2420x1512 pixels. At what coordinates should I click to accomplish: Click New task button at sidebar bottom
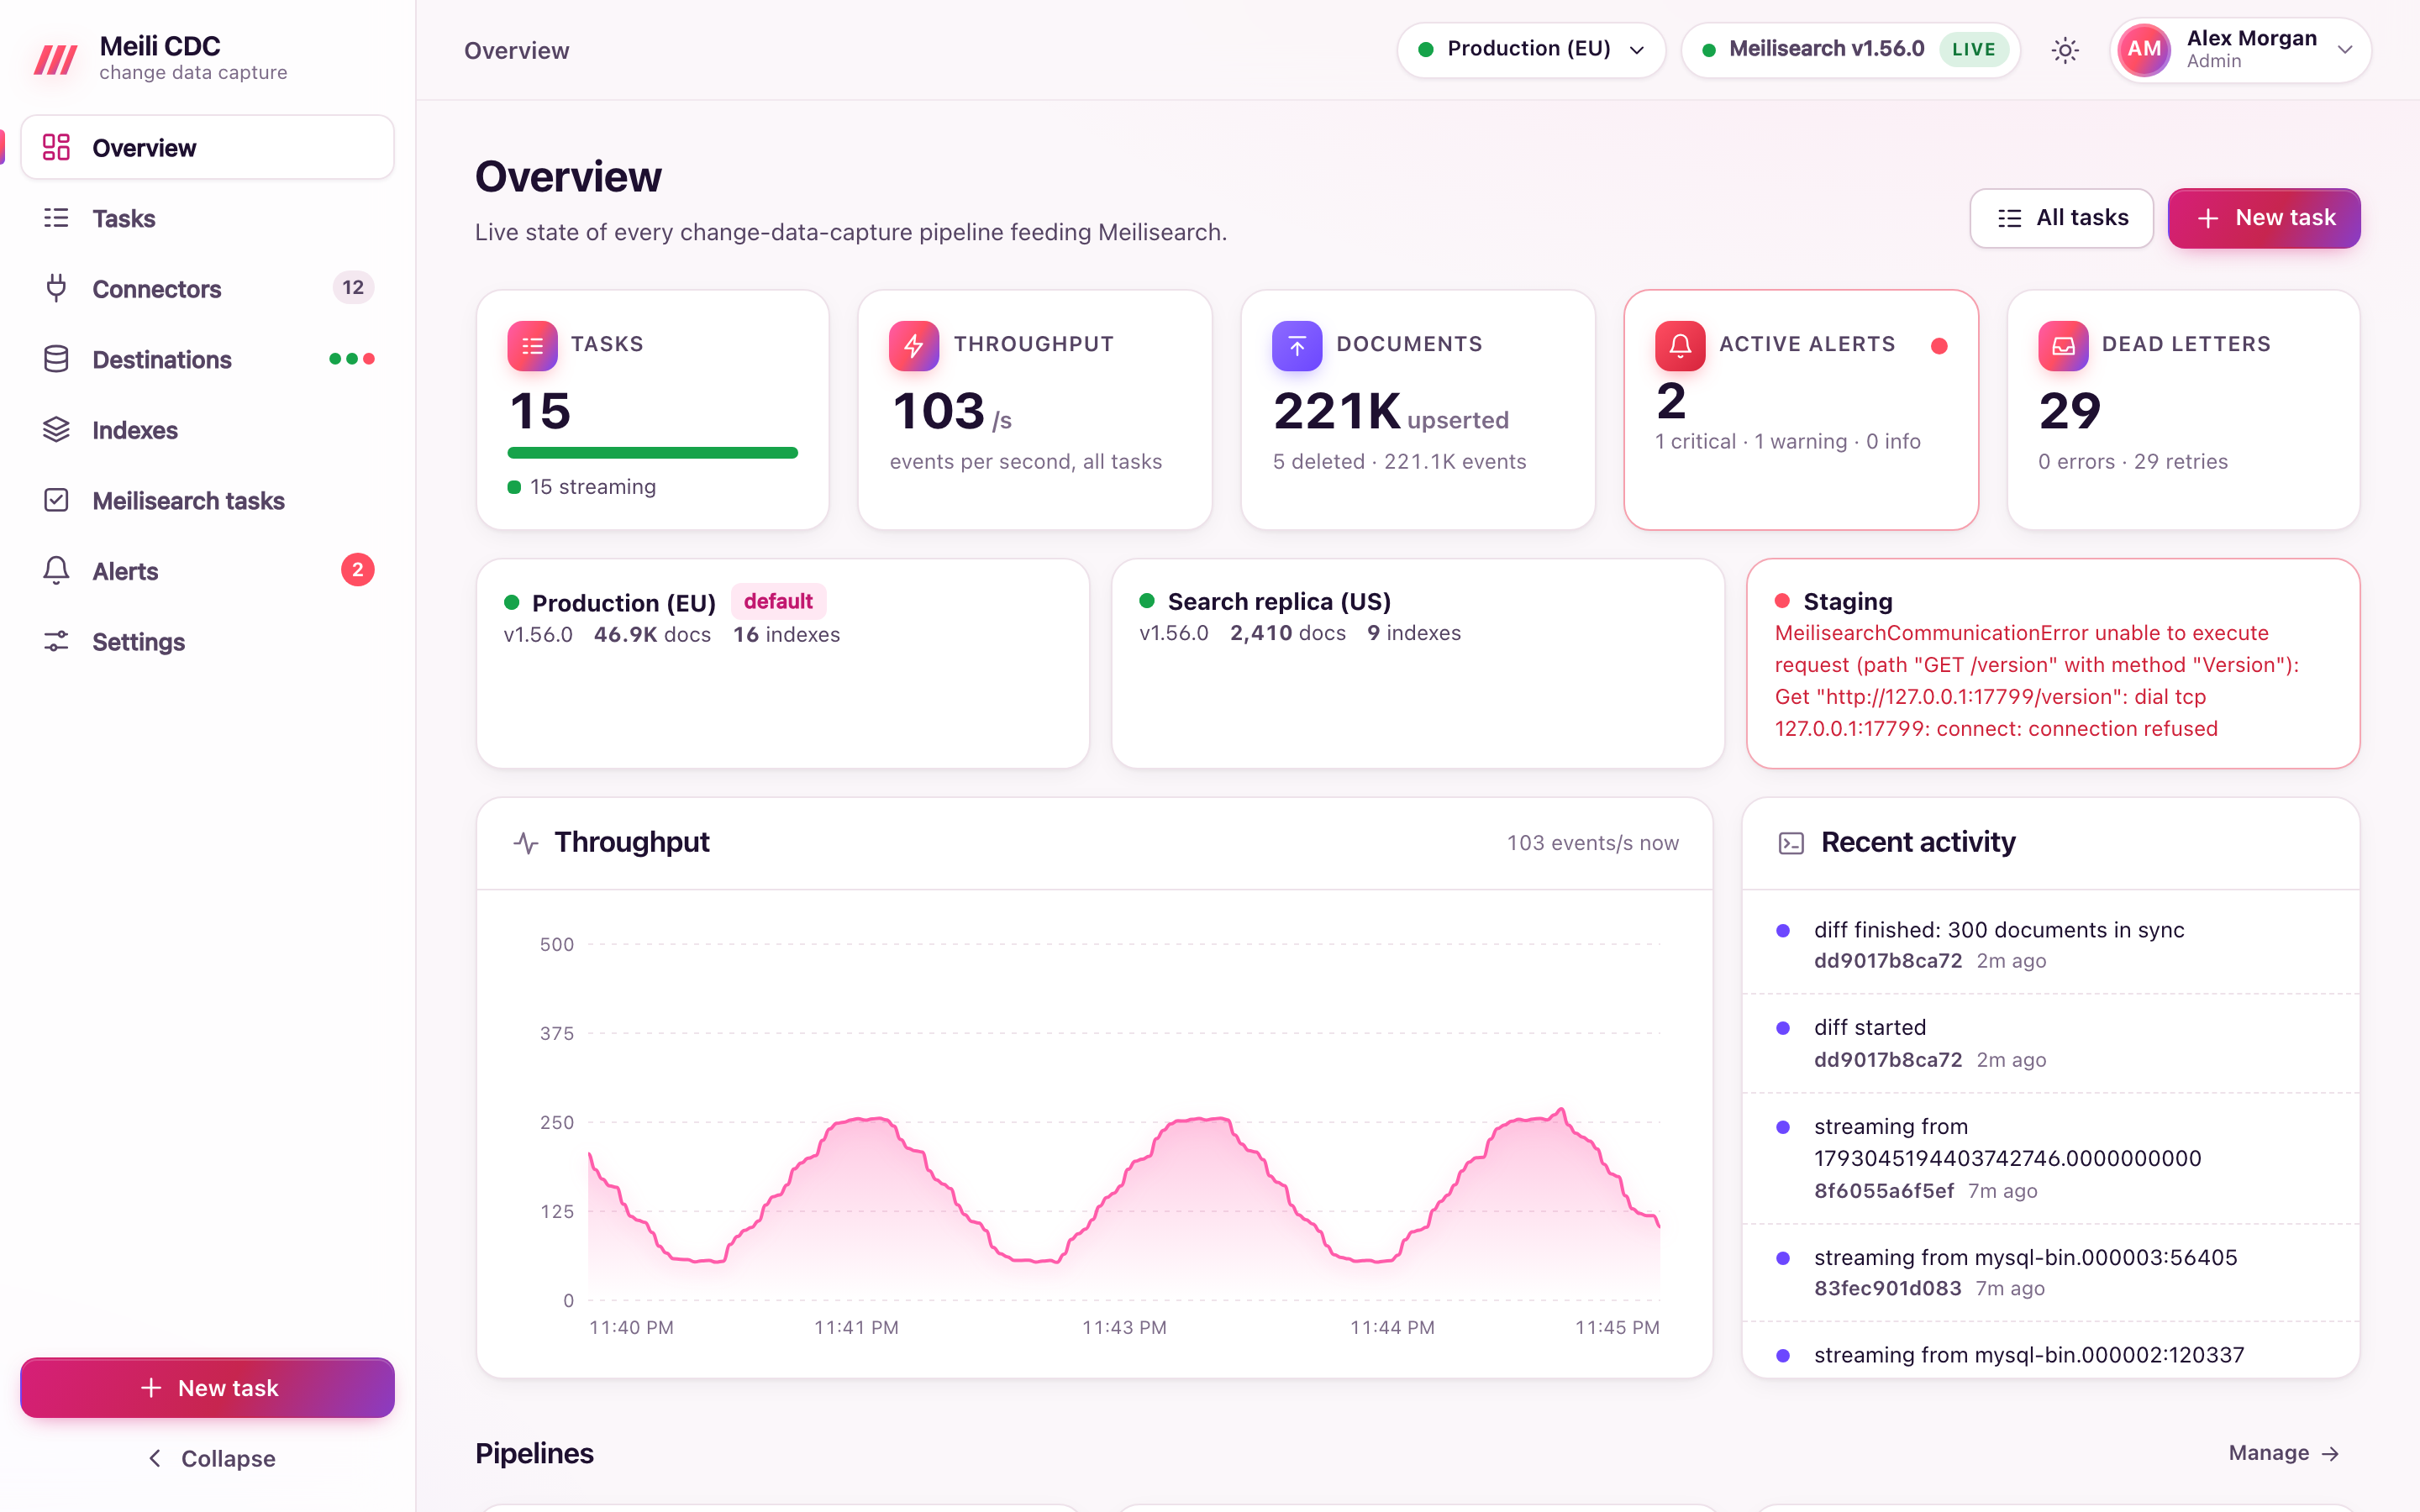pyautogui.click(x=208, y=1388)
